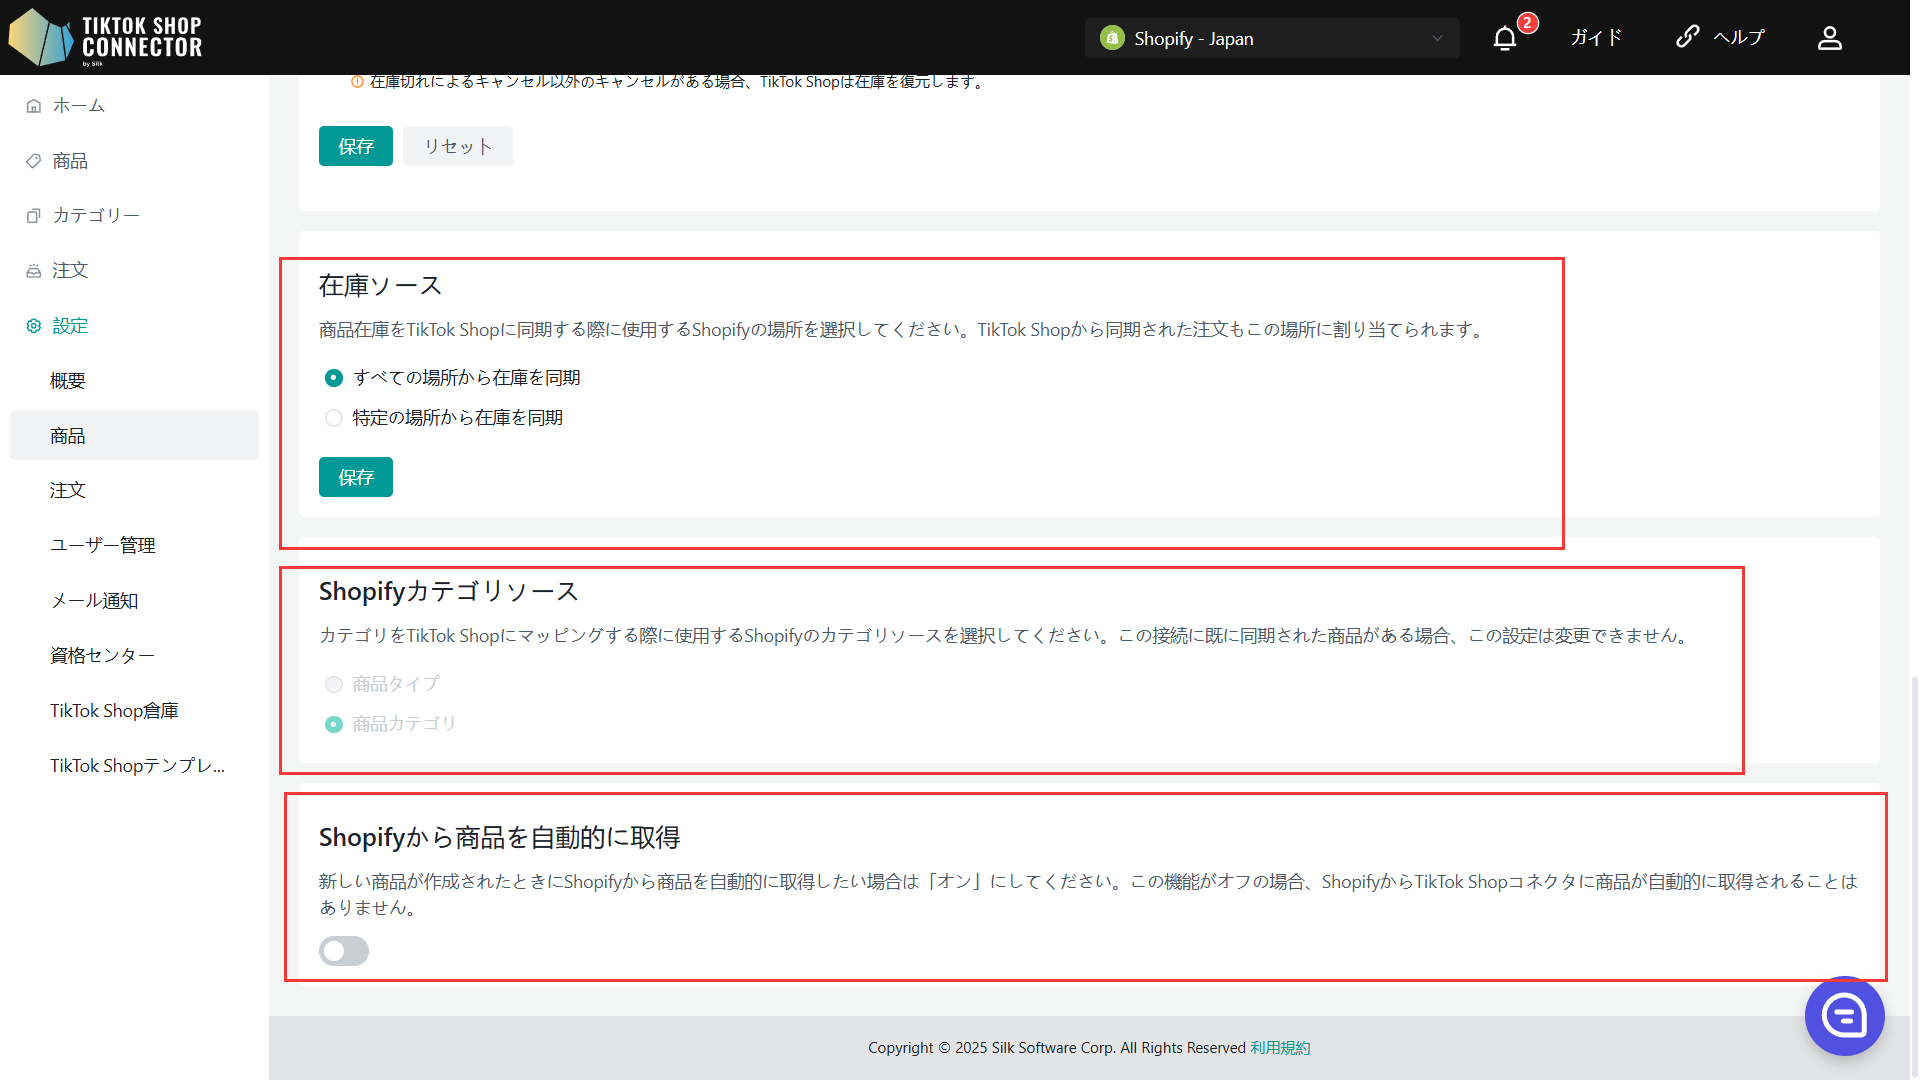
Task: Select すべての場所から在庫を同期 radio option
Action: click(334, 378)
